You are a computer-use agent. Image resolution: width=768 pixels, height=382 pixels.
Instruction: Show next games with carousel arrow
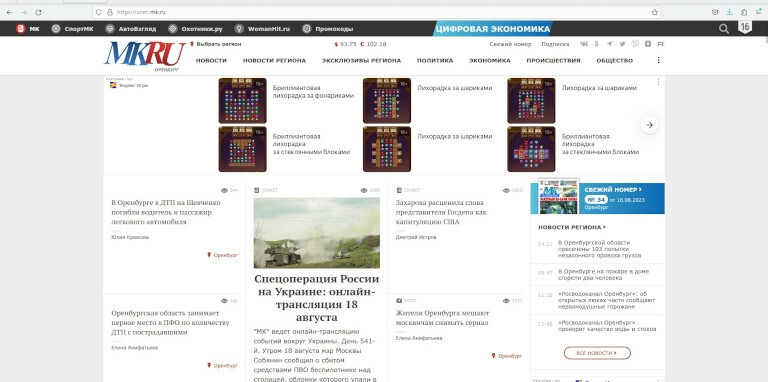pos(649,125)
